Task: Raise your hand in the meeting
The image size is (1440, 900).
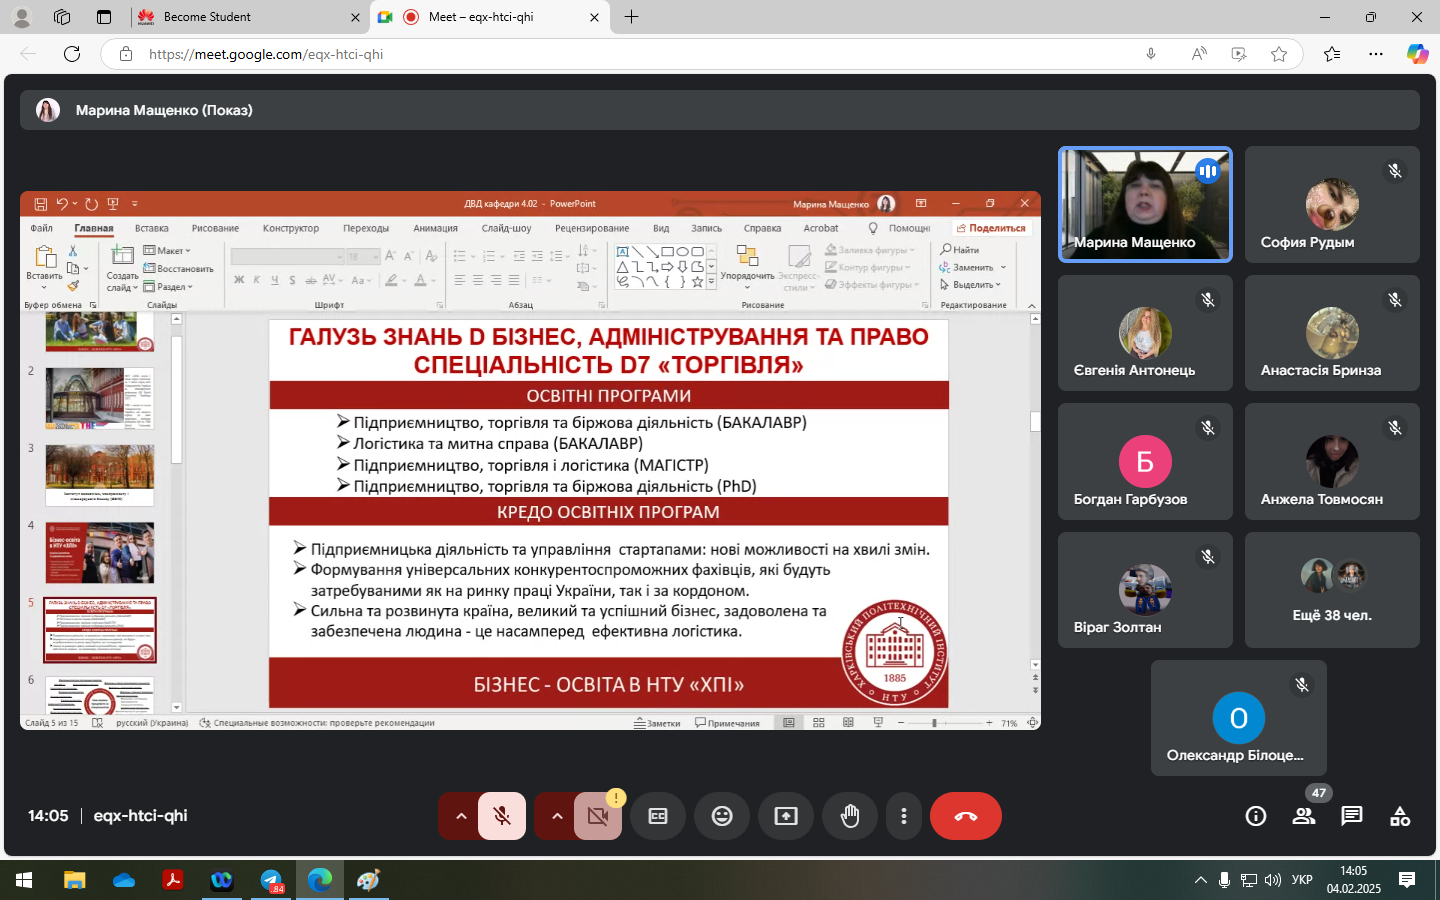Action: coord(850,816)
